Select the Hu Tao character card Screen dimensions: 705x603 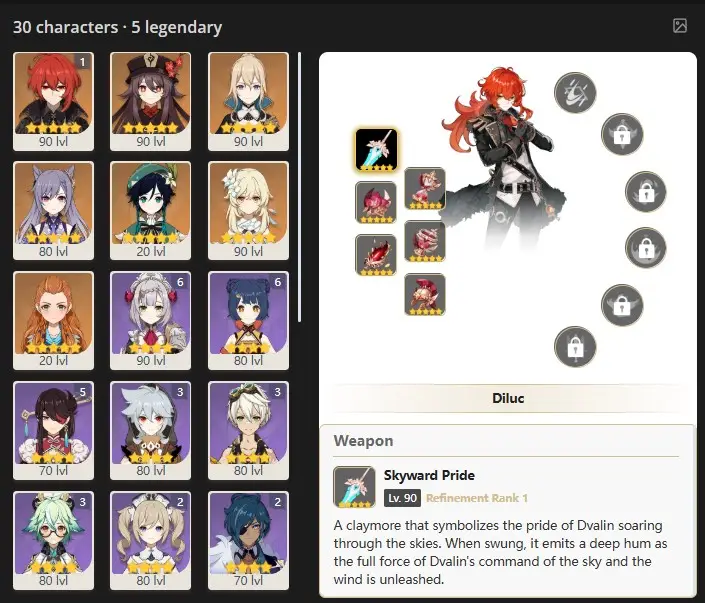(151, 102)
